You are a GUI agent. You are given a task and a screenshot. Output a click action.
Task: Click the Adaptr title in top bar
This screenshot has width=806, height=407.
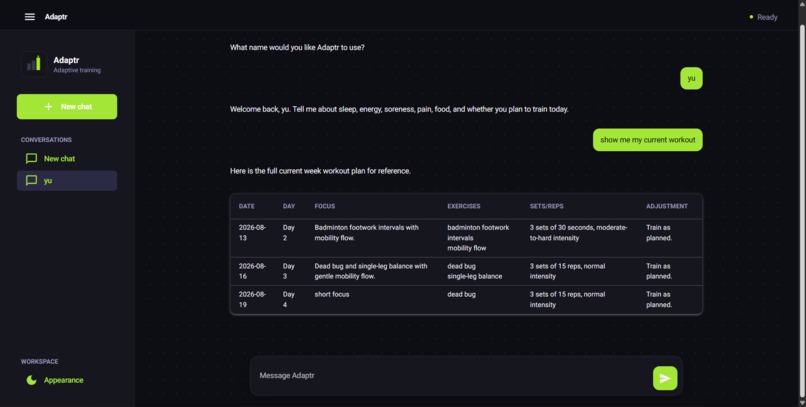[x=56, y=17]
